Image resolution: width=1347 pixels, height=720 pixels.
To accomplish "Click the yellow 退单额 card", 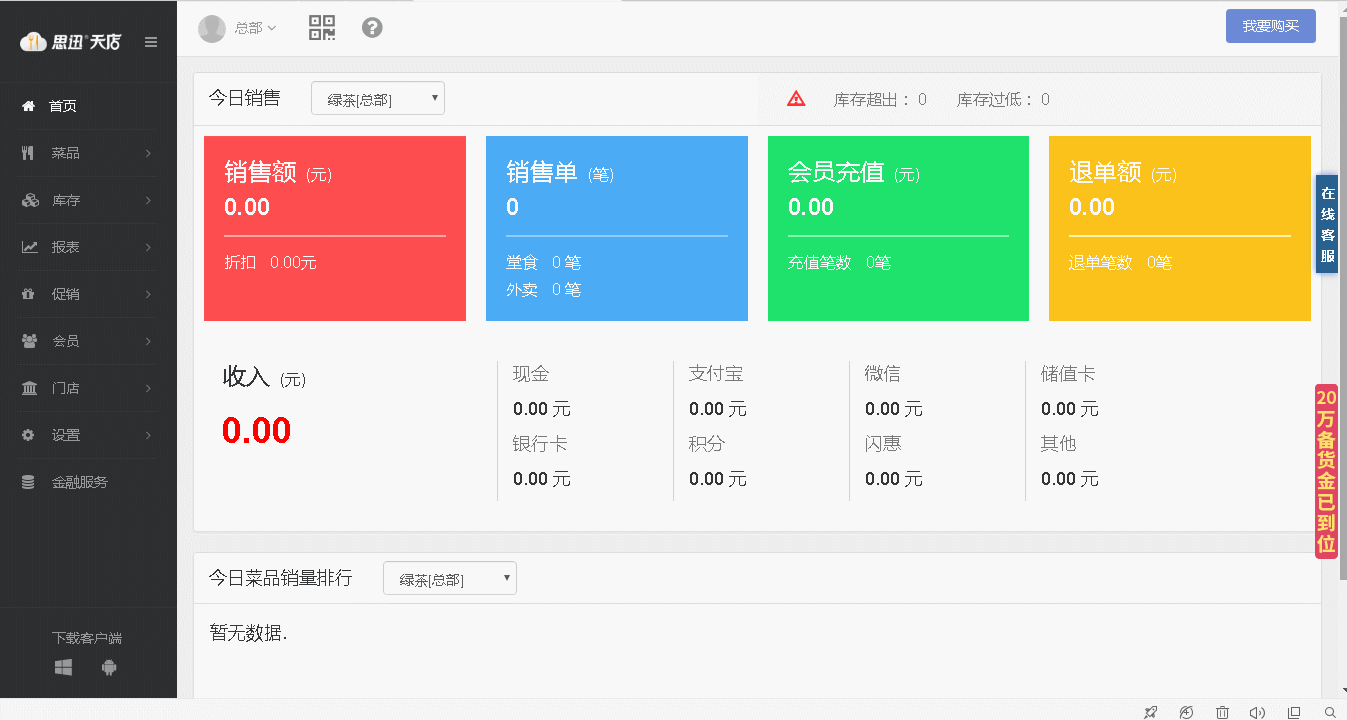I will pyautogui.click(x=1180, y=228).
